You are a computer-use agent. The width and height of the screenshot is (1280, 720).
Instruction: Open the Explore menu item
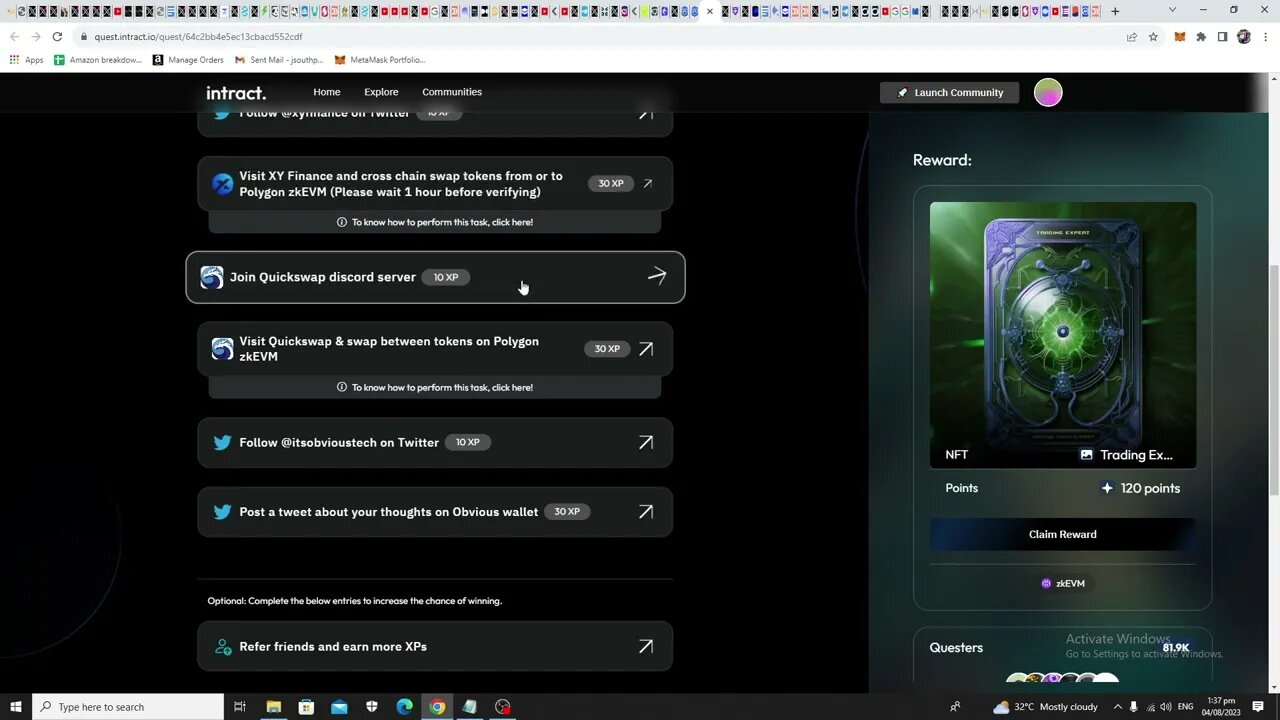[381, 92]
